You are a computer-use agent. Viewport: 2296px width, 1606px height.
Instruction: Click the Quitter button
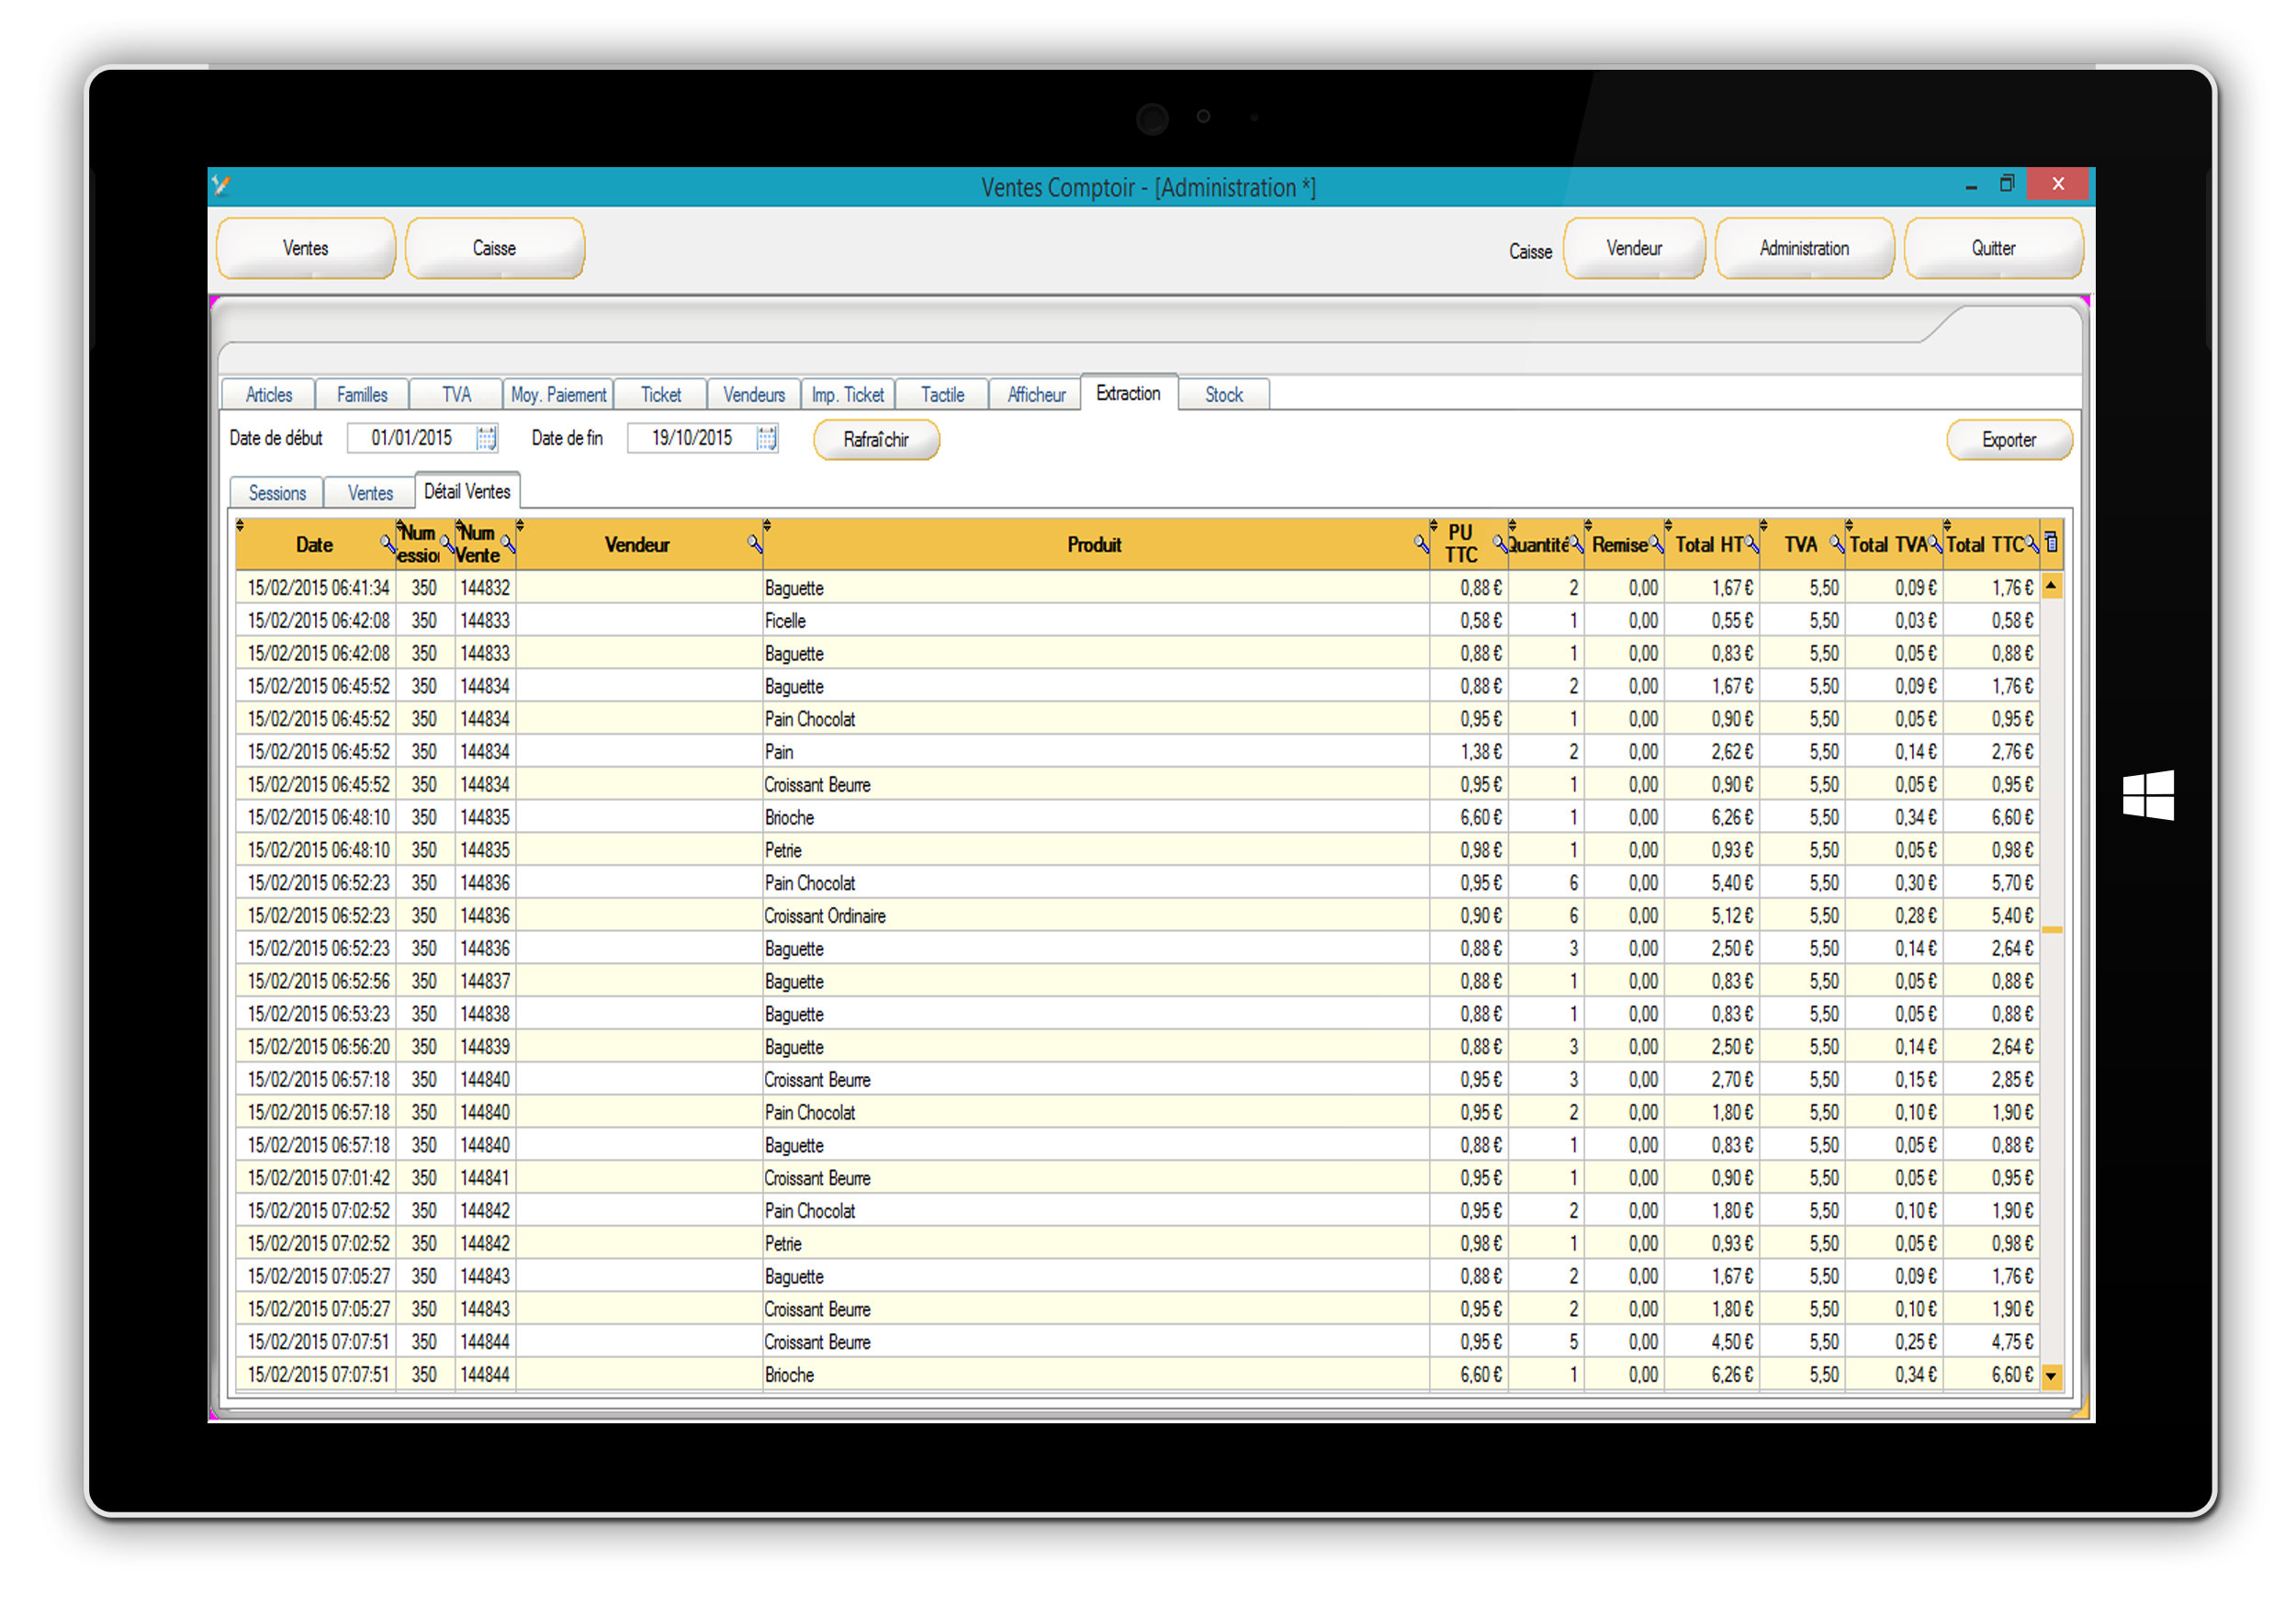point(1992,248)
